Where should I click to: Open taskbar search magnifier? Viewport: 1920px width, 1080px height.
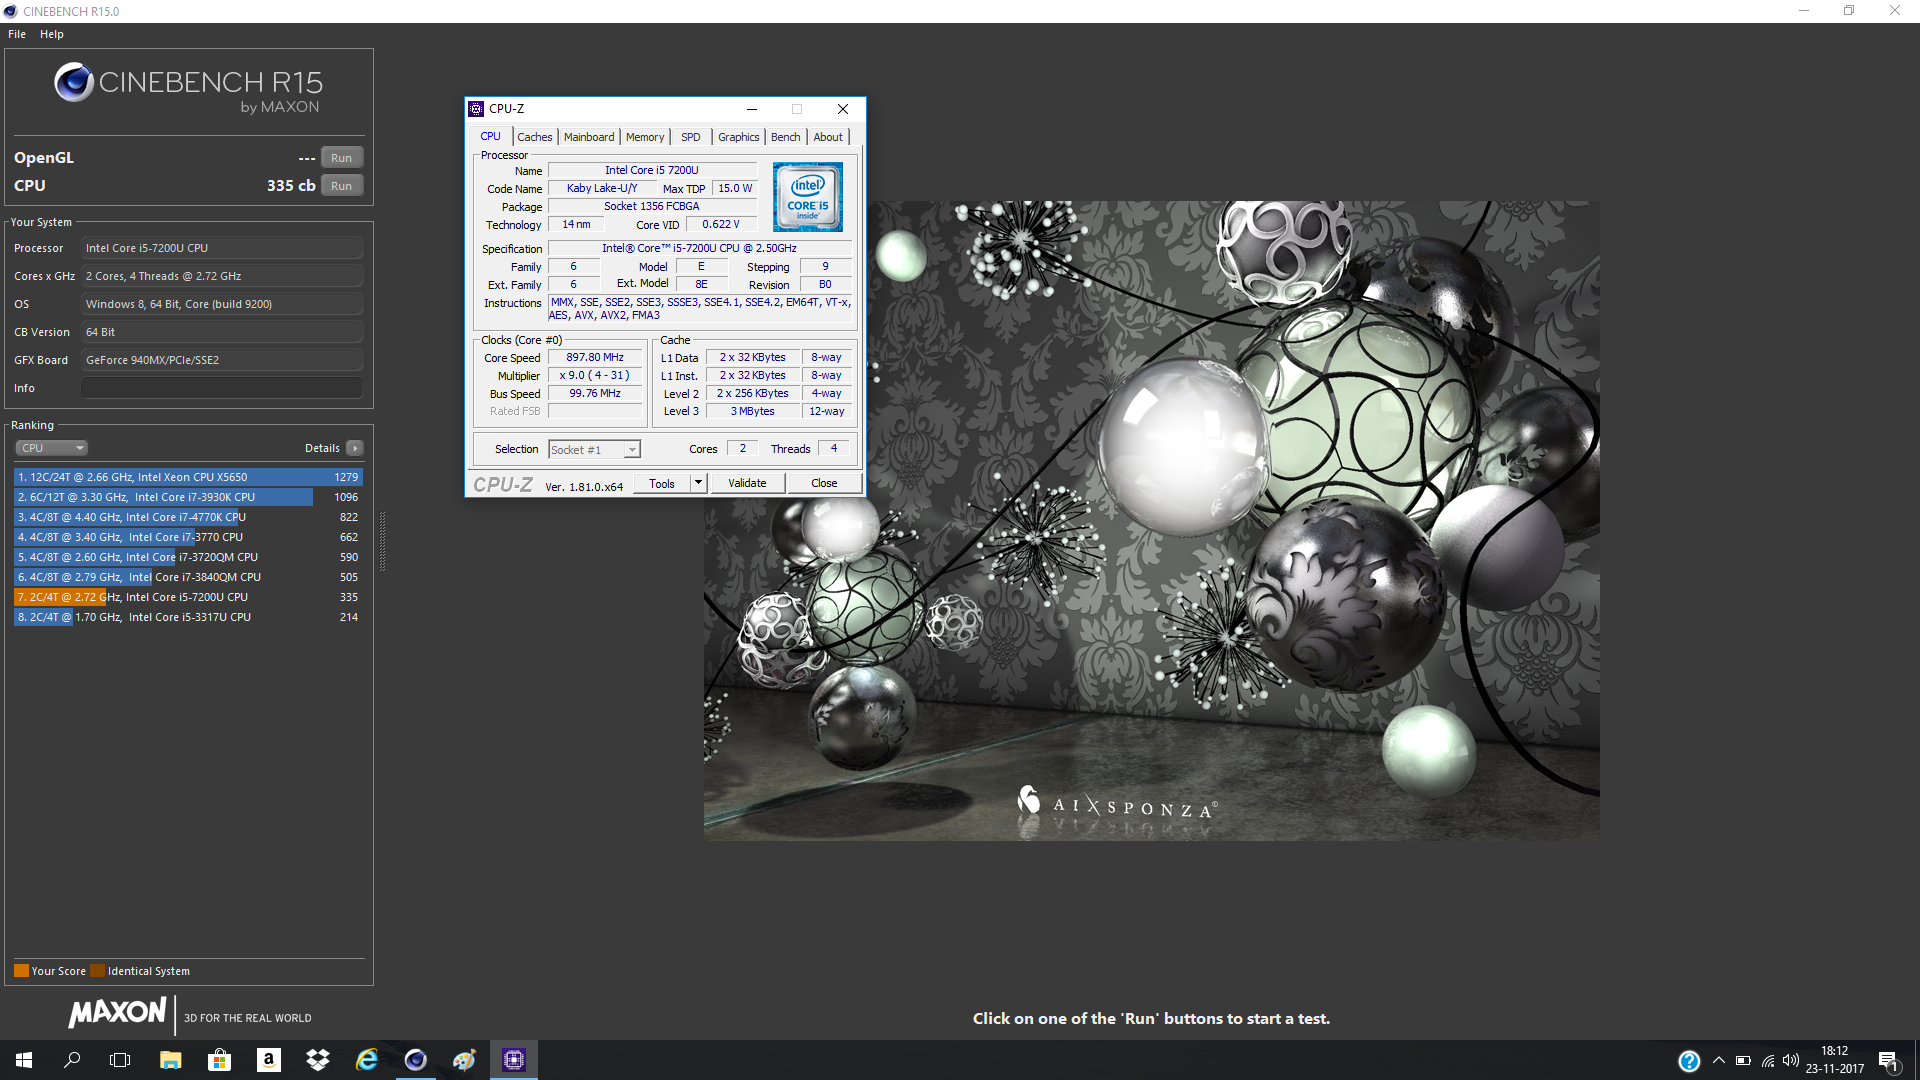pos(72,1060)
